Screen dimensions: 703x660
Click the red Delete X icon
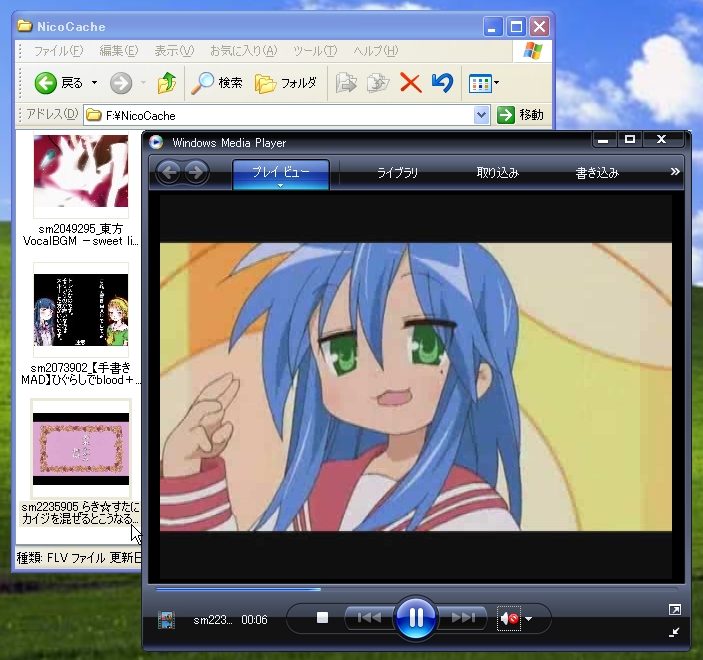tap(411, 83)
